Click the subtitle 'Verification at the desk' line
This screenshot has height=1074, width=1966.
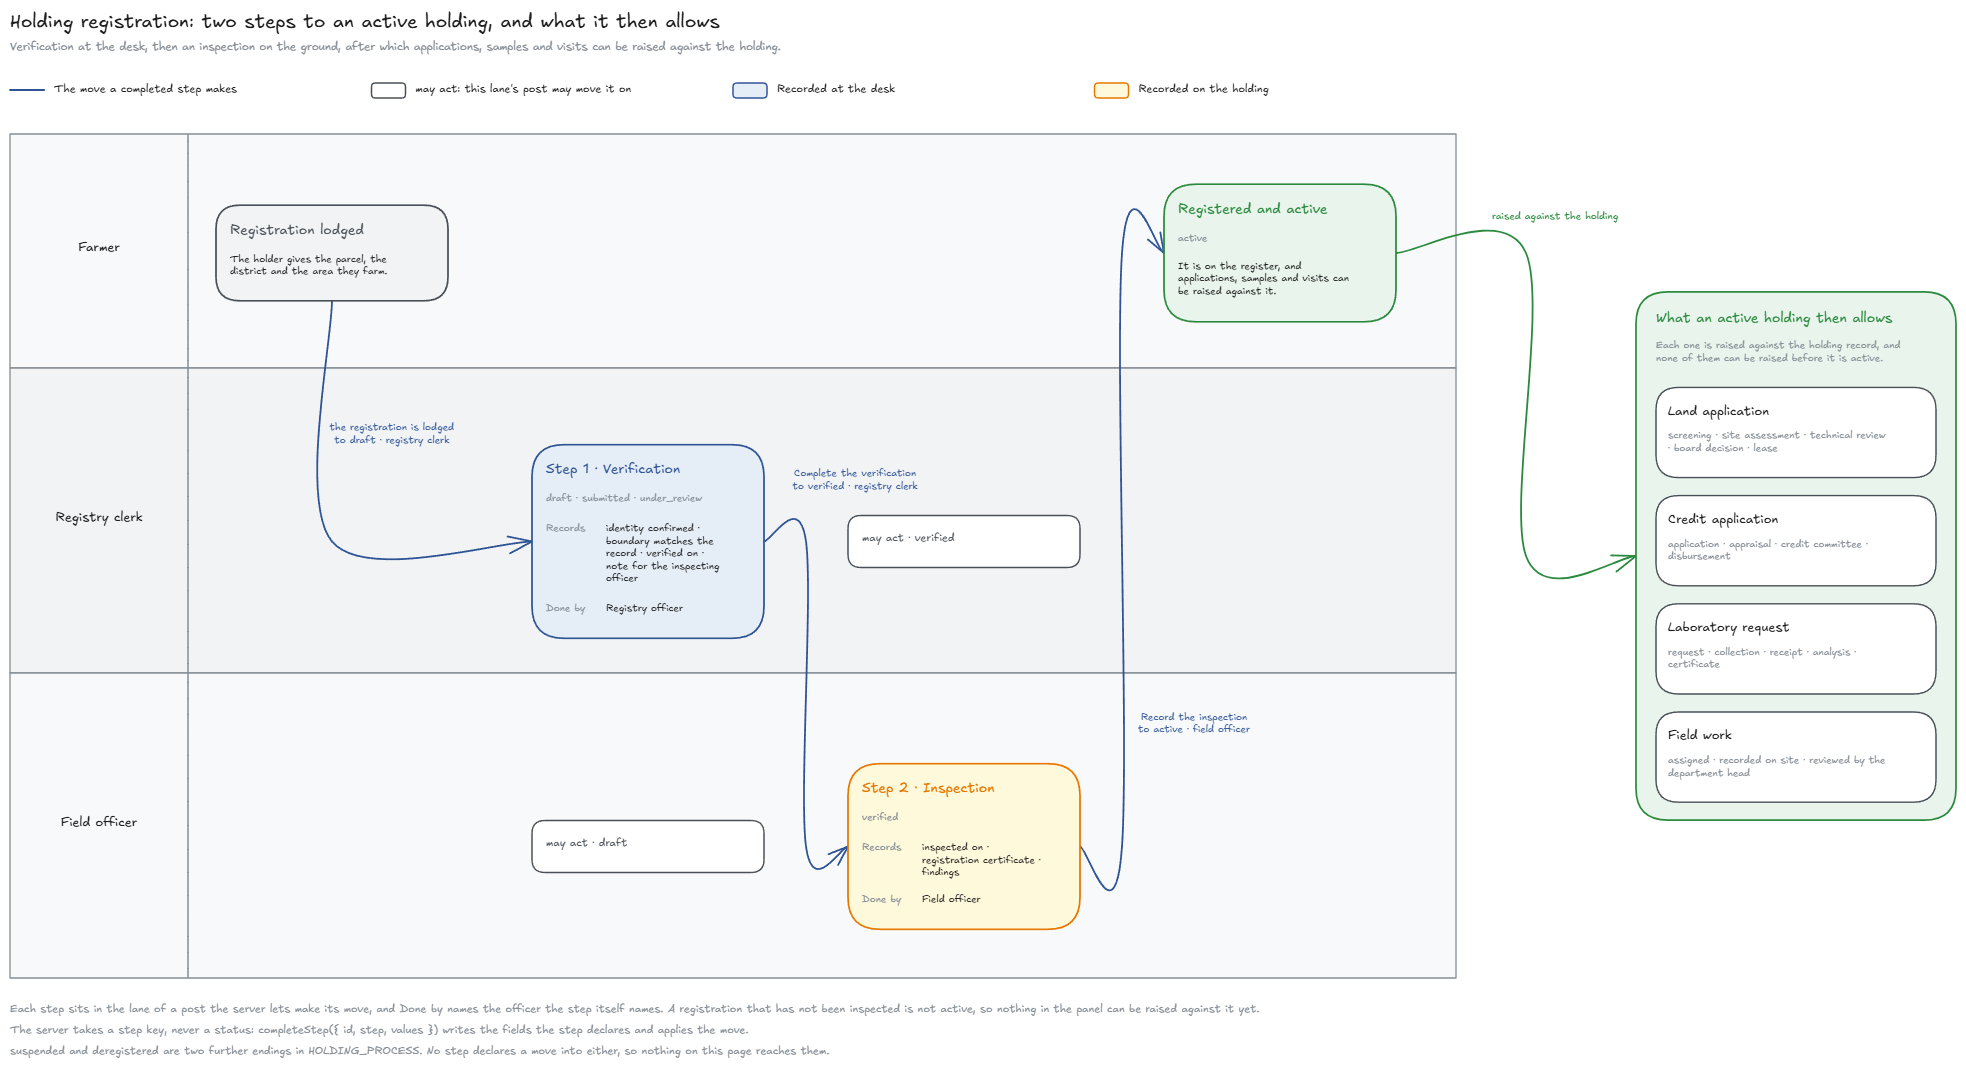click(x=395, y=46)
